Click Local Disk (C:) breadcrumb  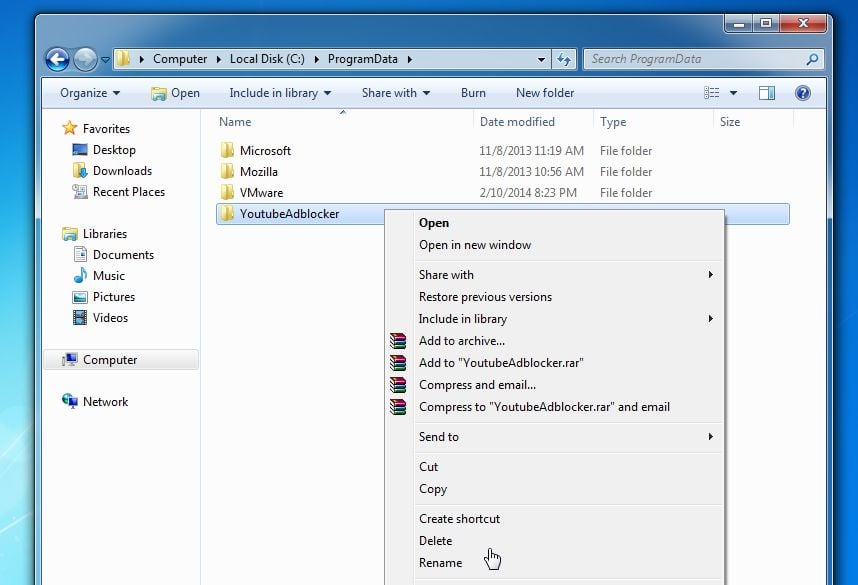coord(267,59)
